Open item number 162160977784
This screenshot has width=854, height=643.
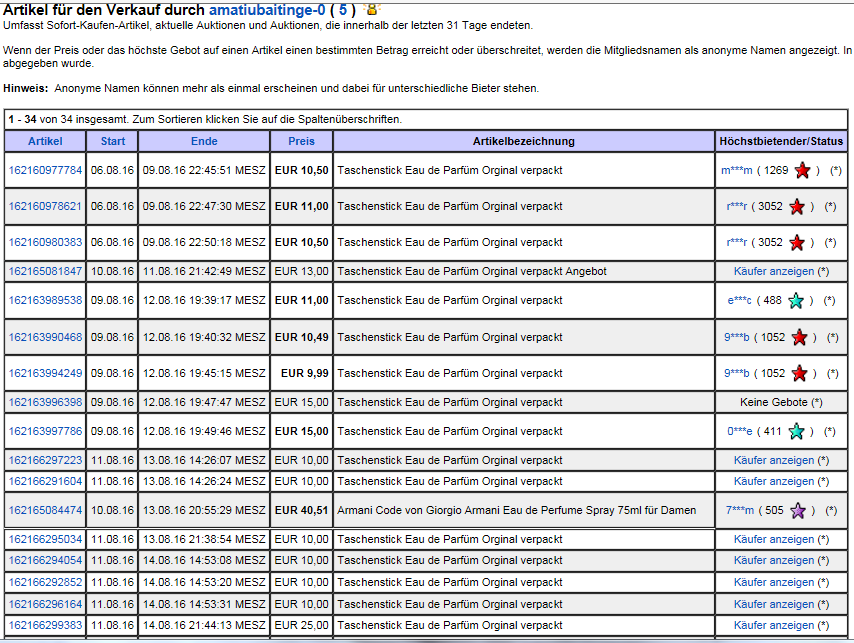45,170
